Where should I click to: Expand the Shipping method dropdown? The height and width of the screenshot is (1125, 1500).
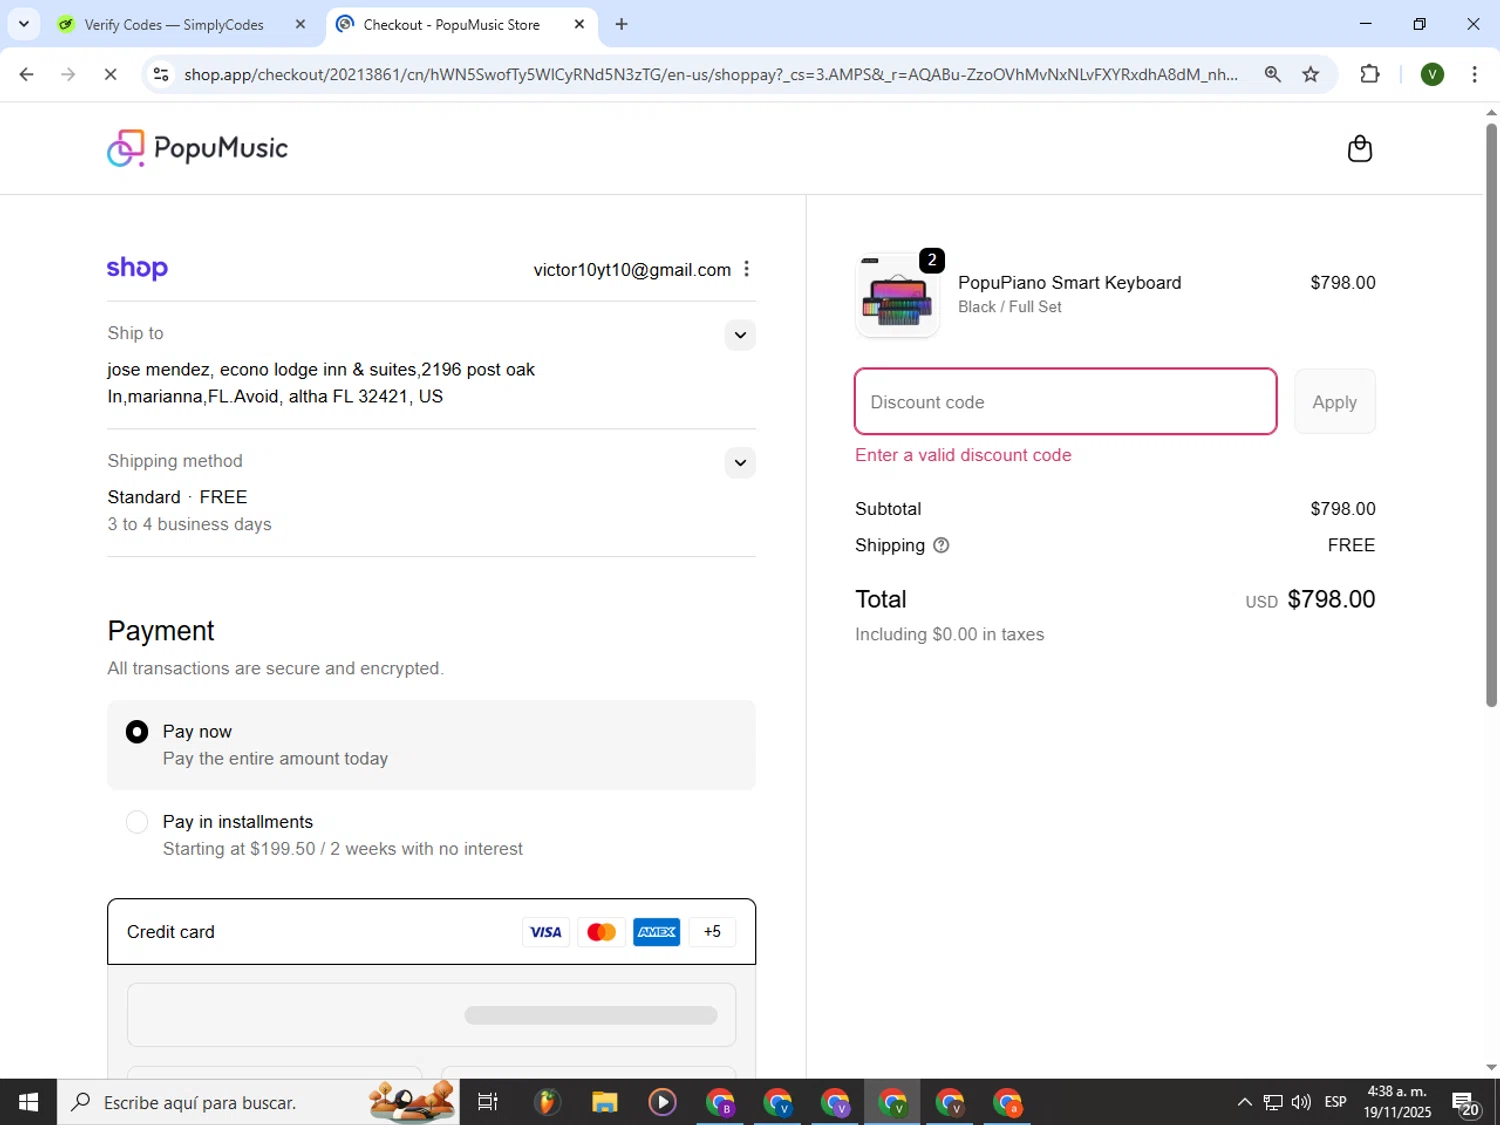740,463
